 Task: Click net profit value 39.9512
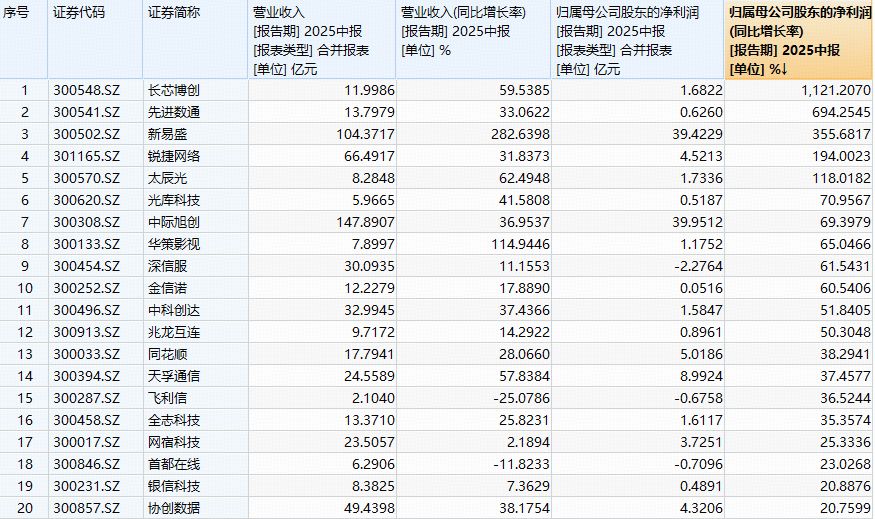(x=698, y=222)
